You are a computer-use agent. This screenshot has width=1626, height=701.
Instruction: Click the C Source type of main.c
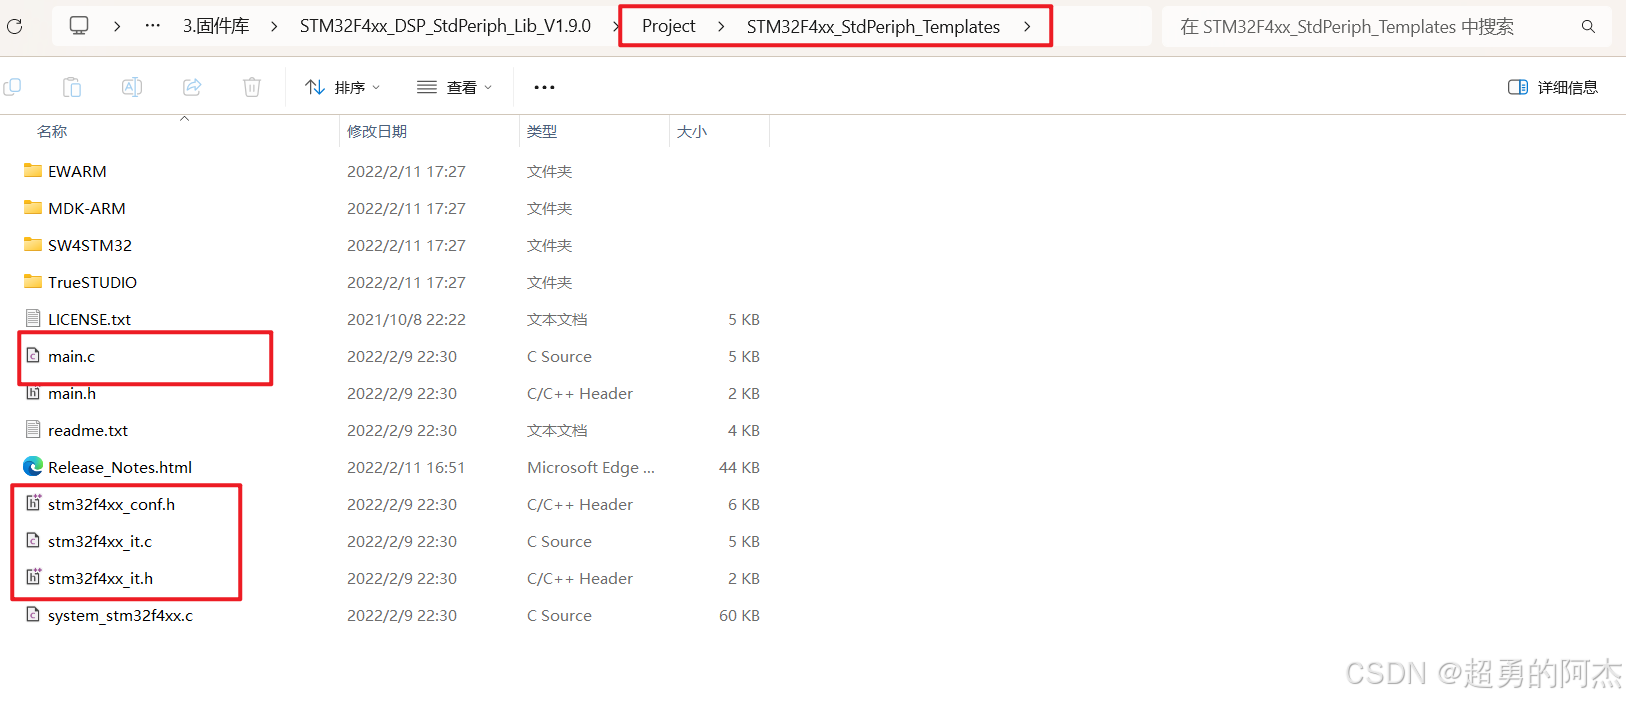pos(559,357)
